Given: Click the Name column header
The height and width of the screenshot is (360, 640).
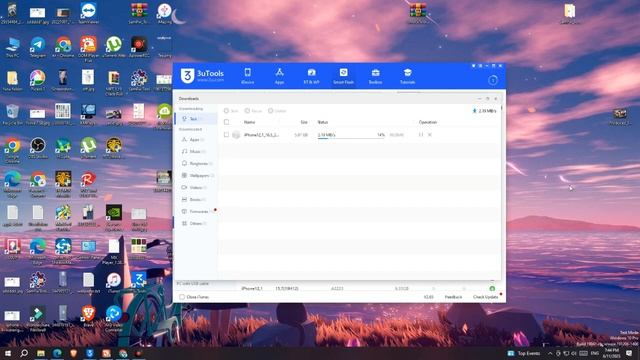Looking at the screenshot, I should click(249, 122).
